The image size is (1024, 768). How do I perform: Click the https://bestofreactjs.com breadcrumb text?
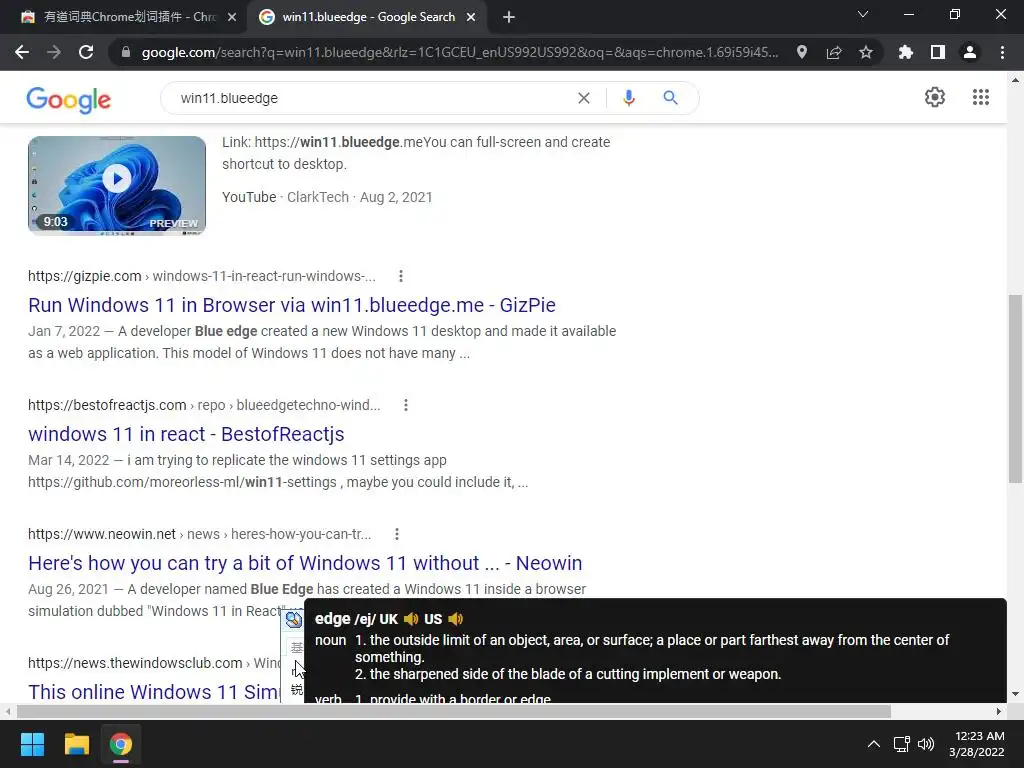(x=107, y=405)
